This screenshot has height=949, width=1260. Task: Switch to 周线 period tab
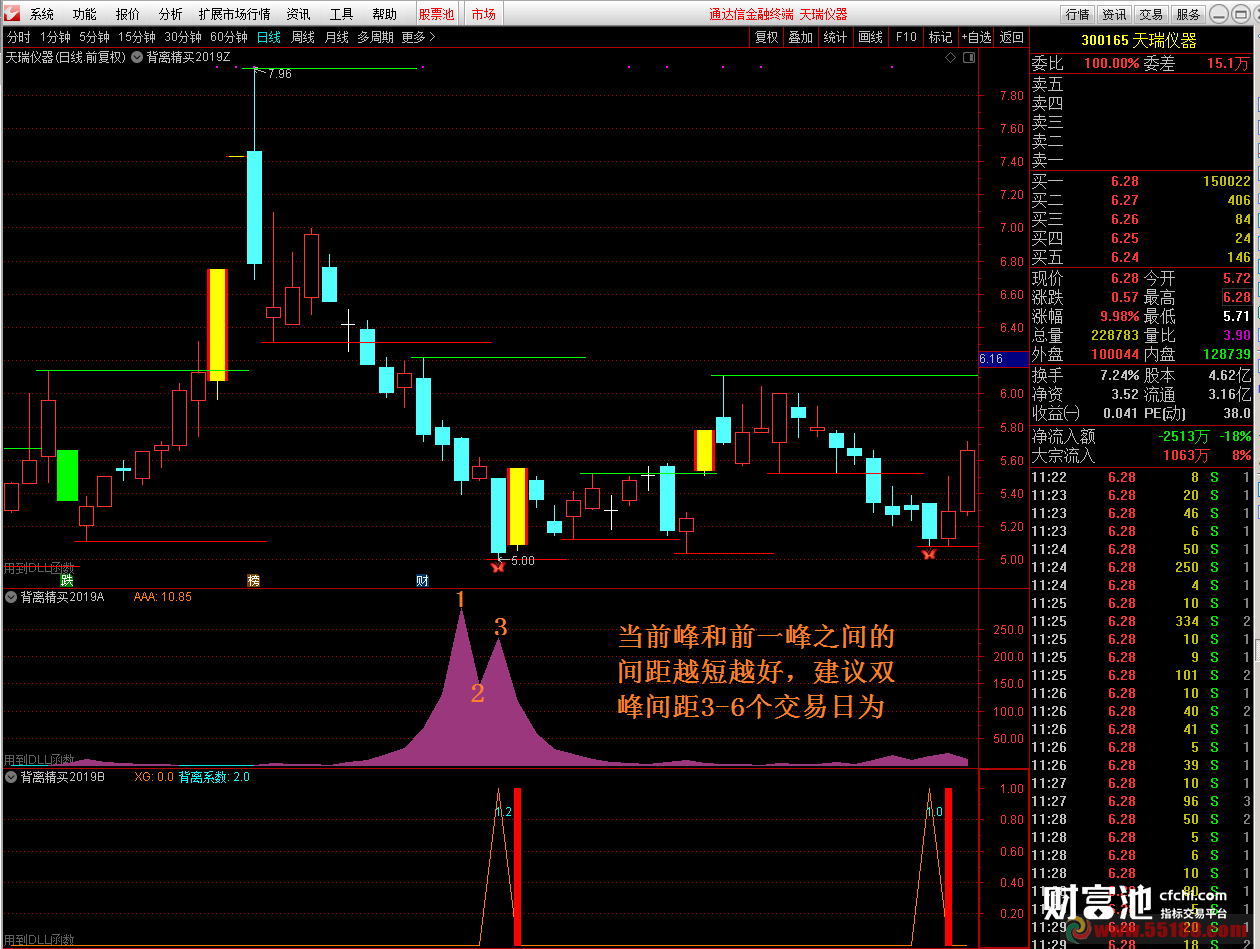click(303, 37)
